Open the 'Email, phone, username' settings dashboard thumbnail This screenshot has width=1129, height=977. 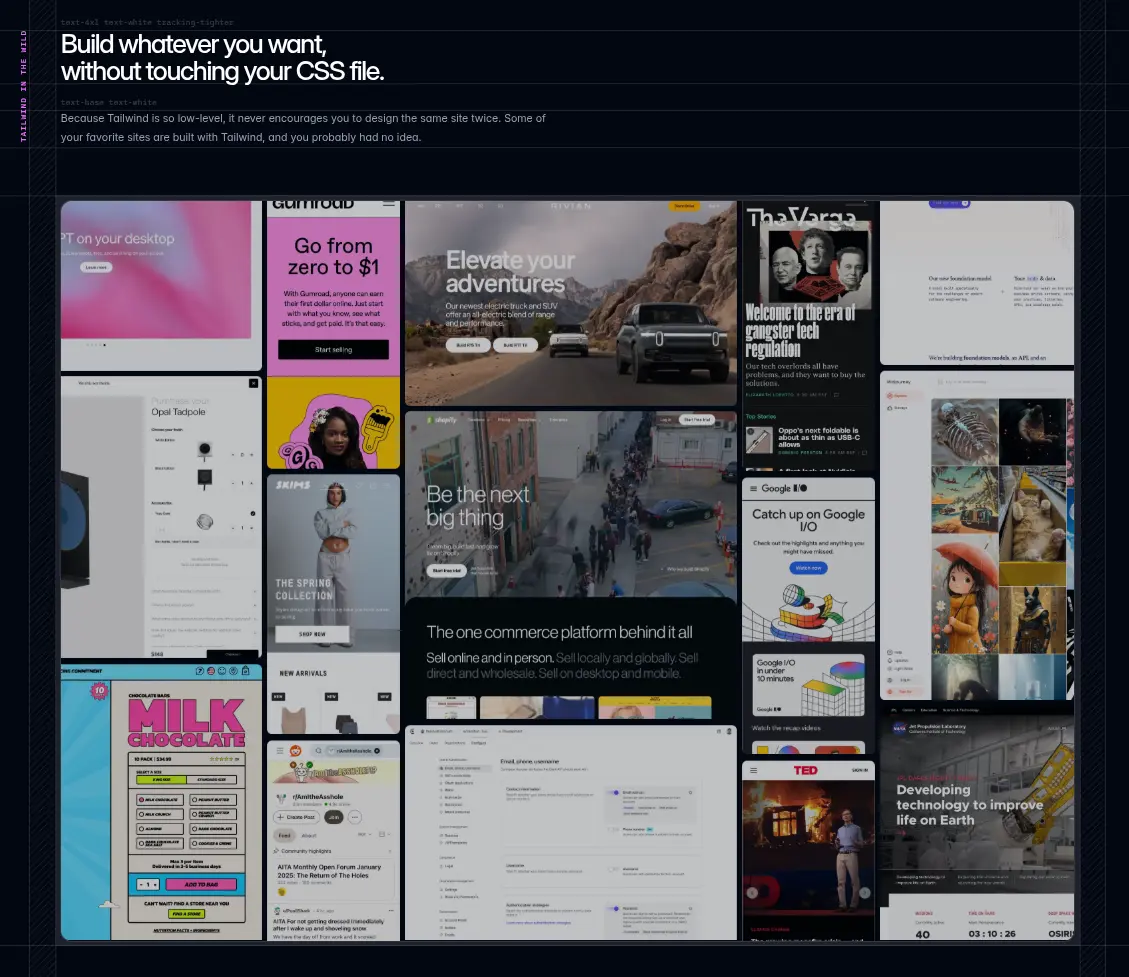[571, 832]
